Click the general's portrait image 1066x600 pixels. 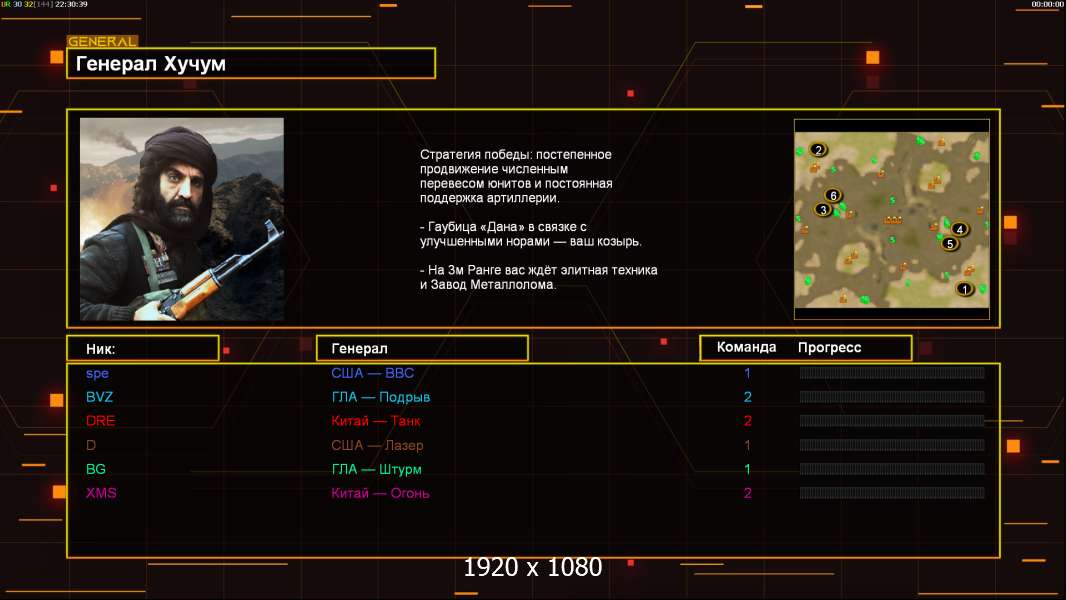tap(182, 219)
